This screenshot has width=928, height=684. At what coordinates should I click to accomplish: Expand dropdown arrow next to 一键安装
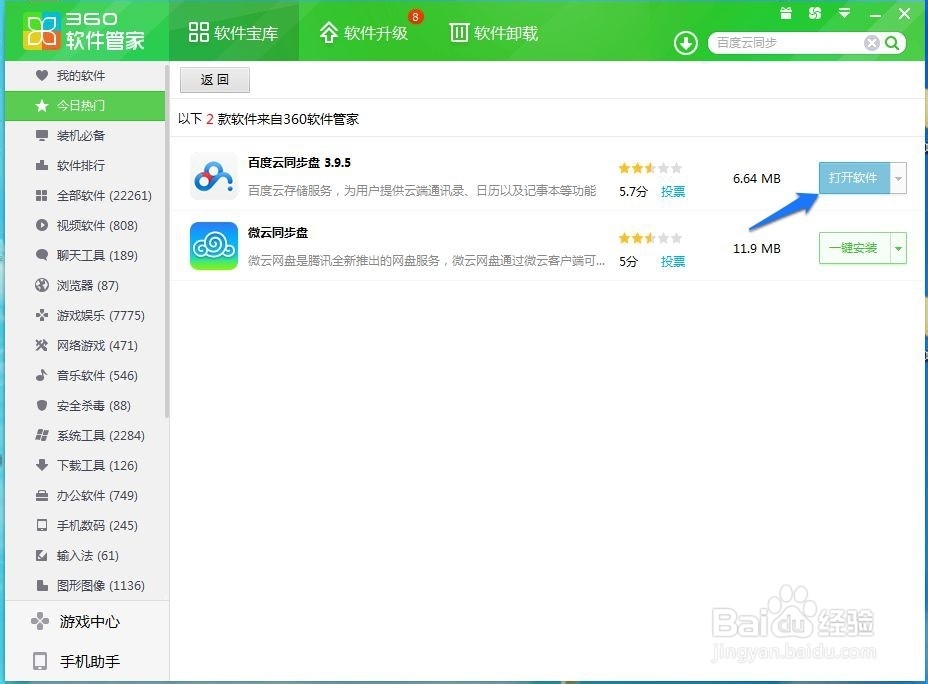pyautogui.click(x=898, y=248)
